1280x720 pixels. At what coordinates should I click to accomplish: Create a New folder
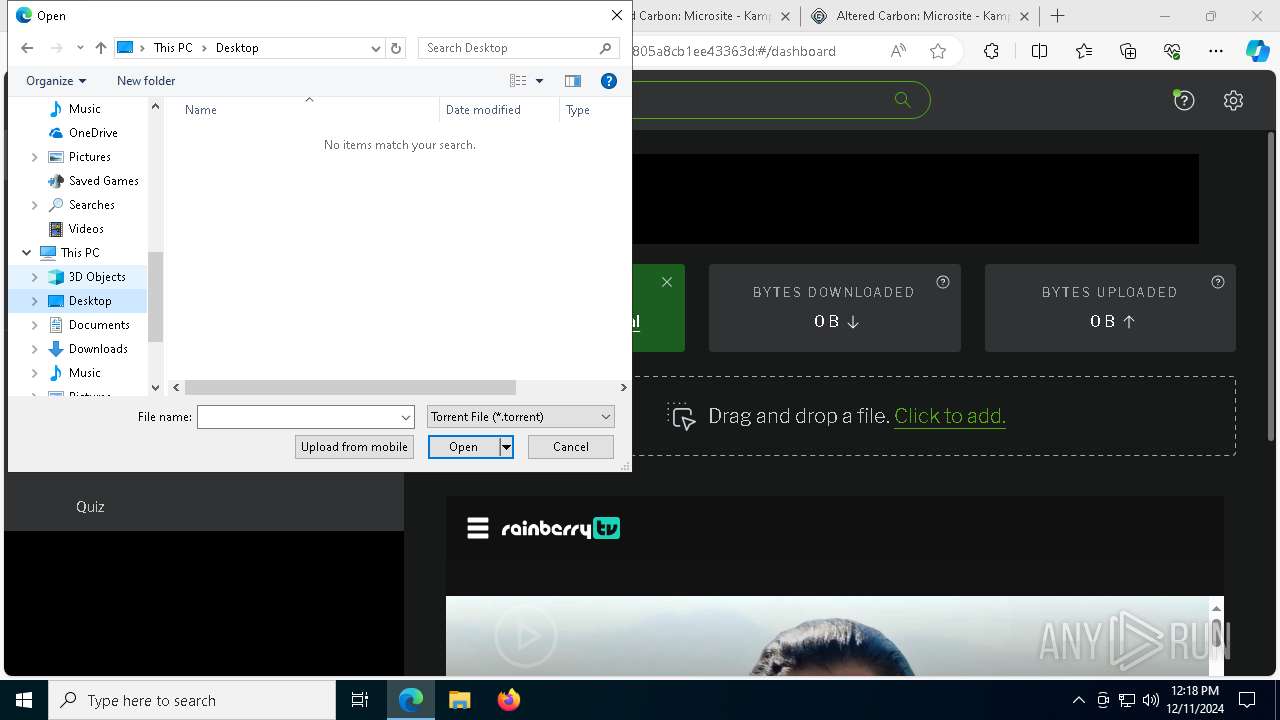[146, 81]
